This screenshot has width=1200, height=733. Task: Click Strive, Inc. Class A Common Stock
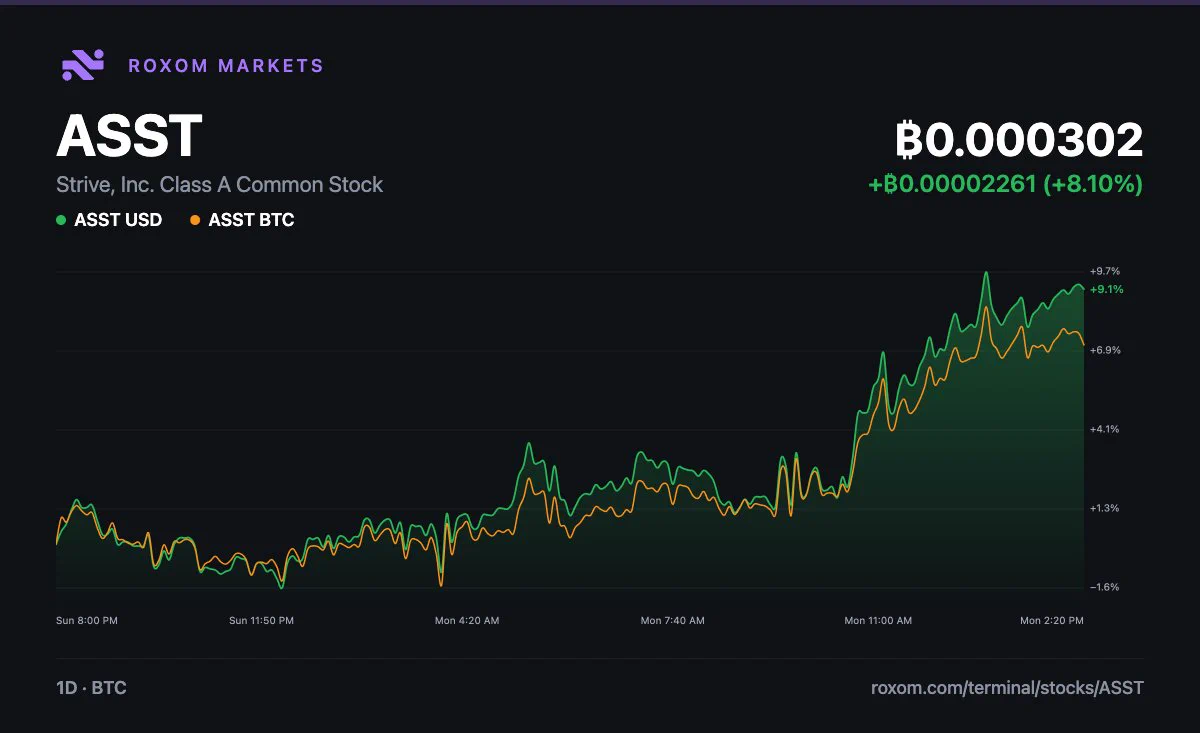click(220, 185)
